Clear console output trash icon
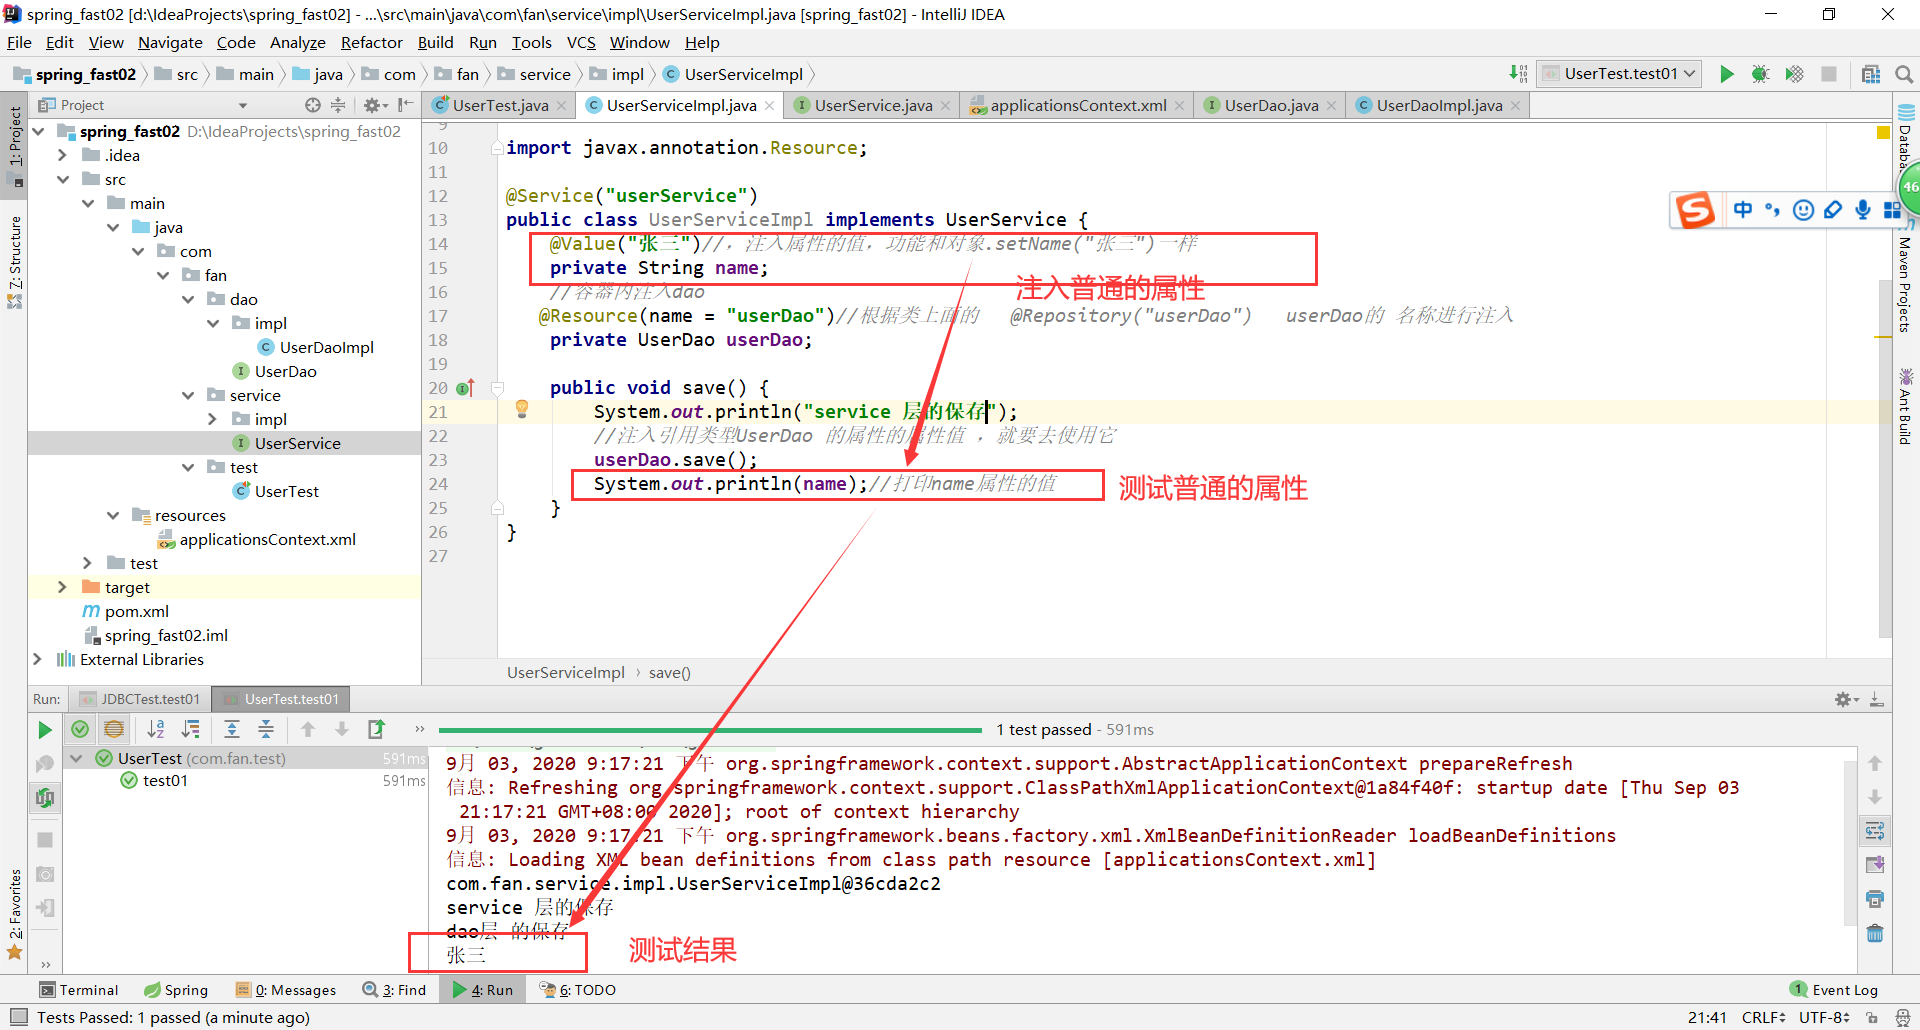The image size is (1920, 1030). coord(1875,933)
